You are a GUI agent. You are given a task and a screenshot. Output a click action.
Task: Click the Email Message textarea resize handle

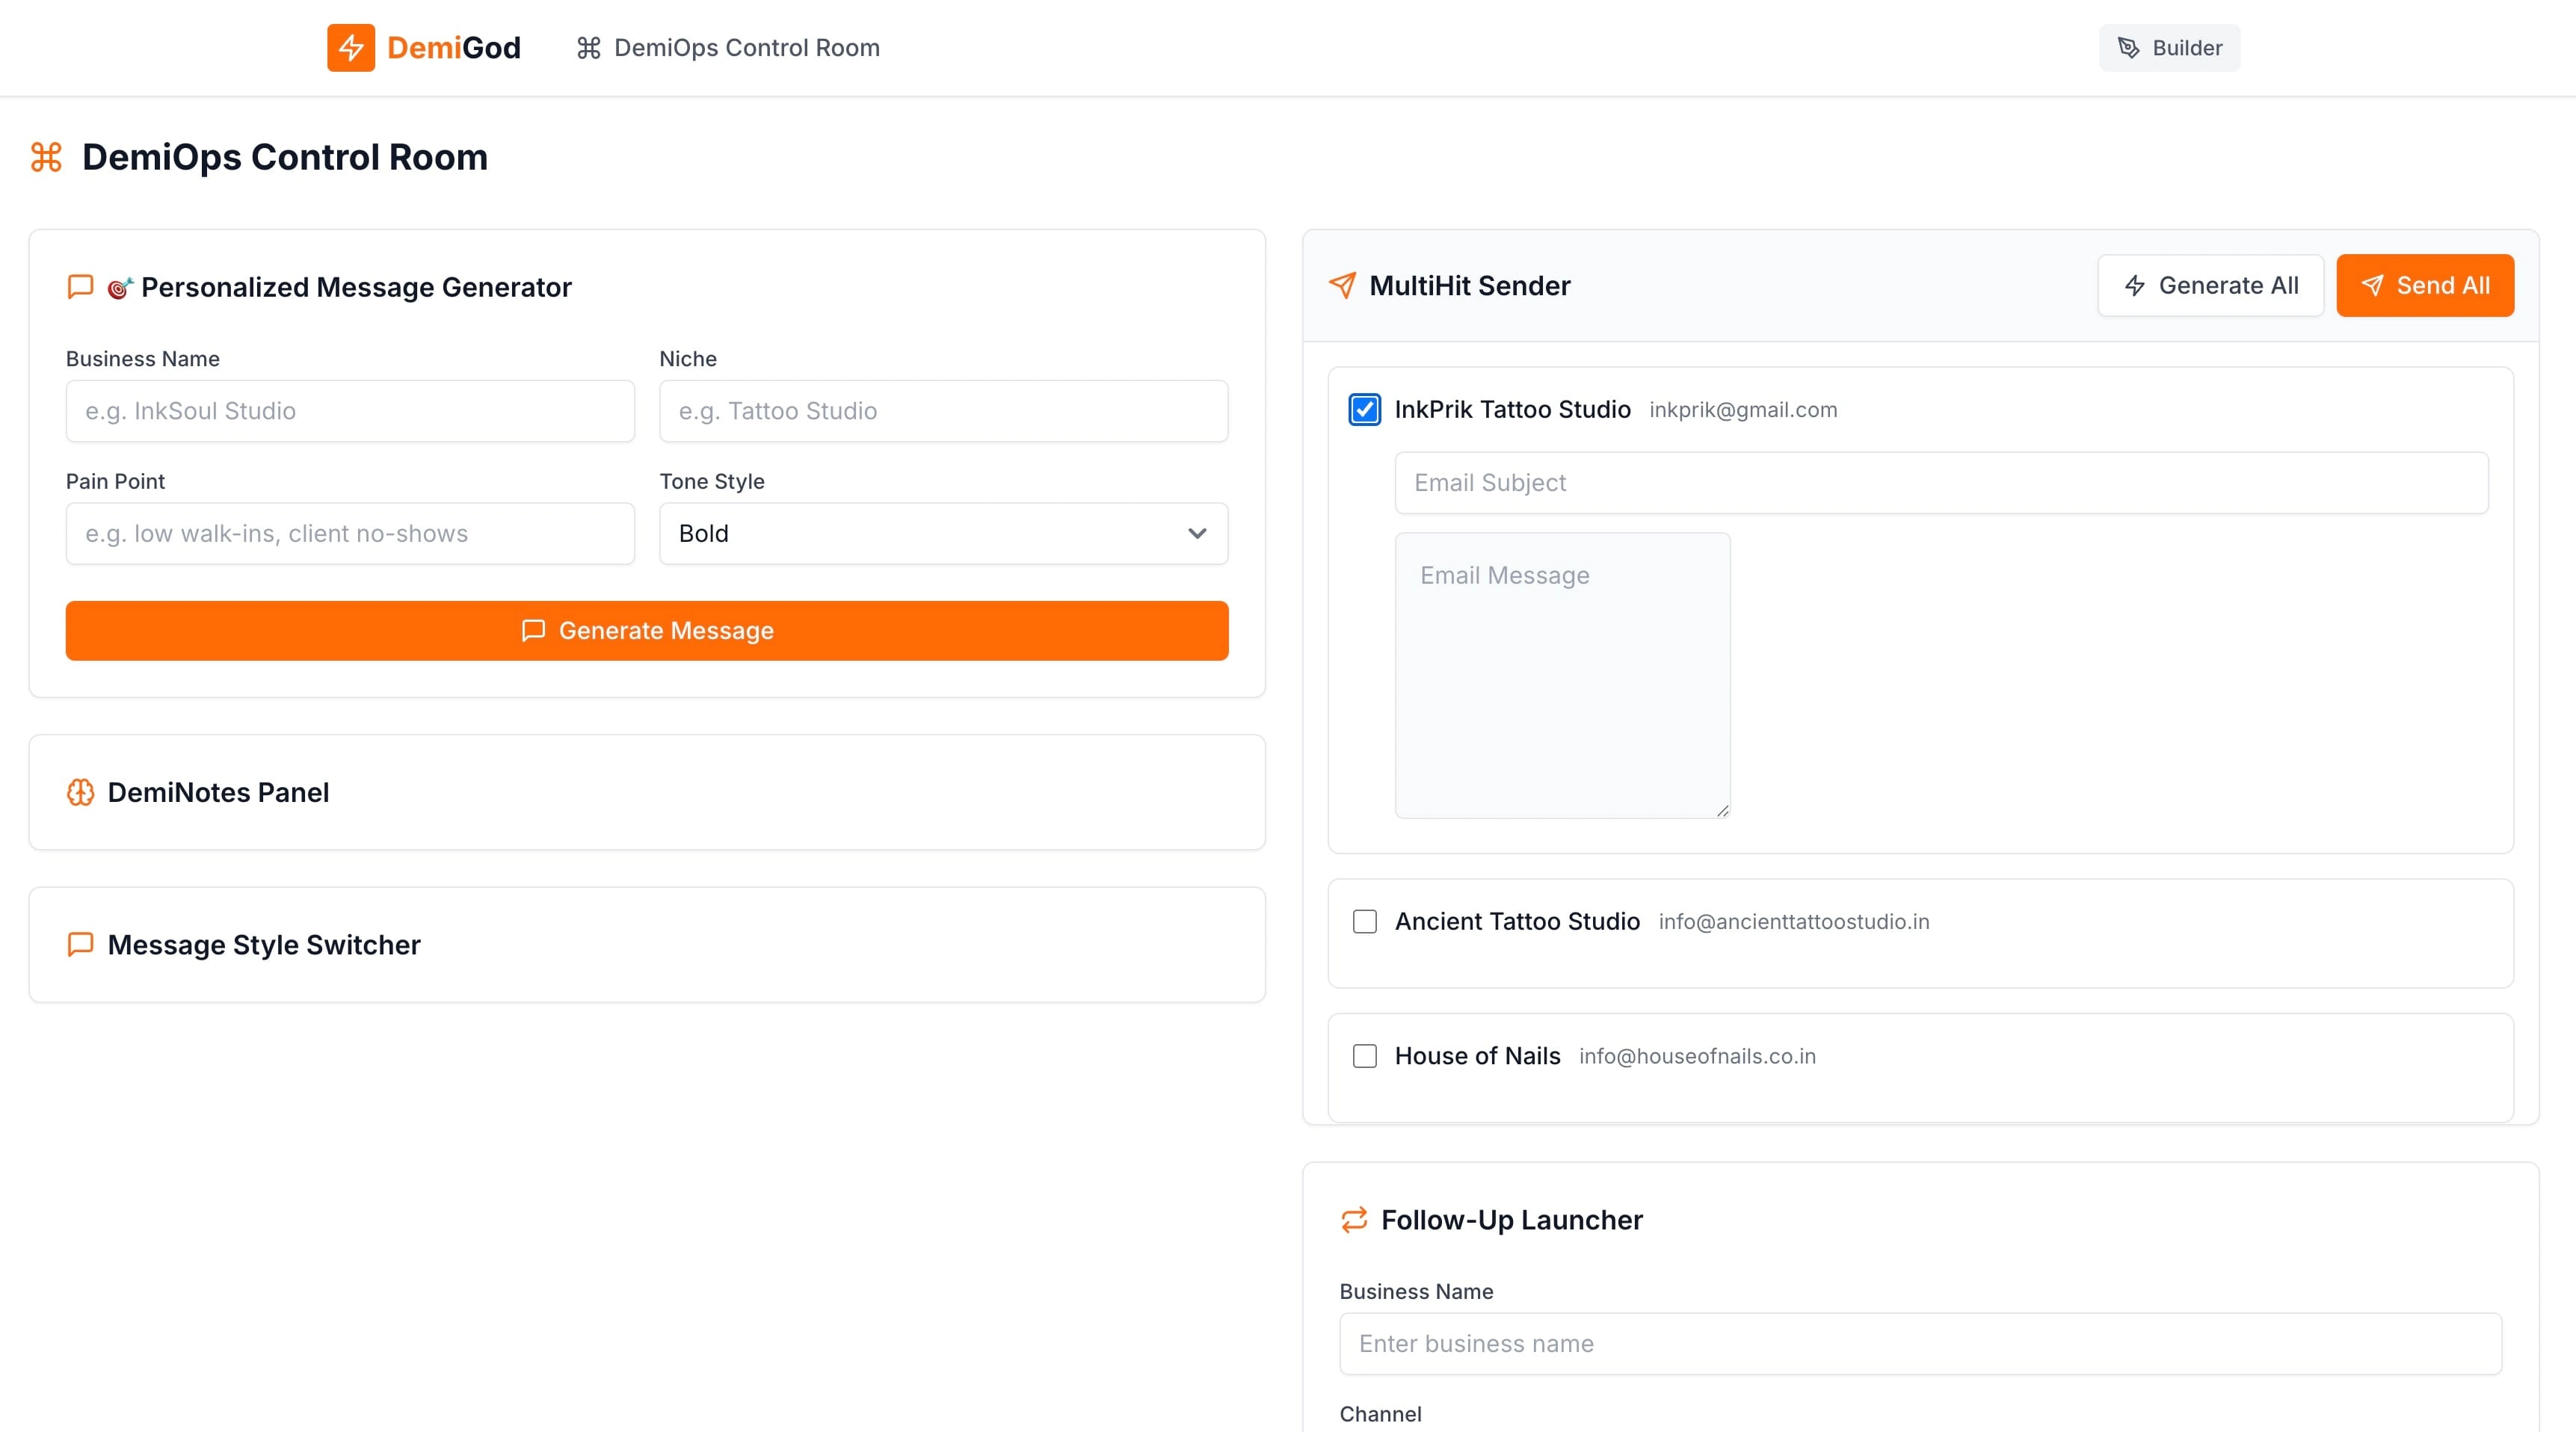coord(1722,810)
